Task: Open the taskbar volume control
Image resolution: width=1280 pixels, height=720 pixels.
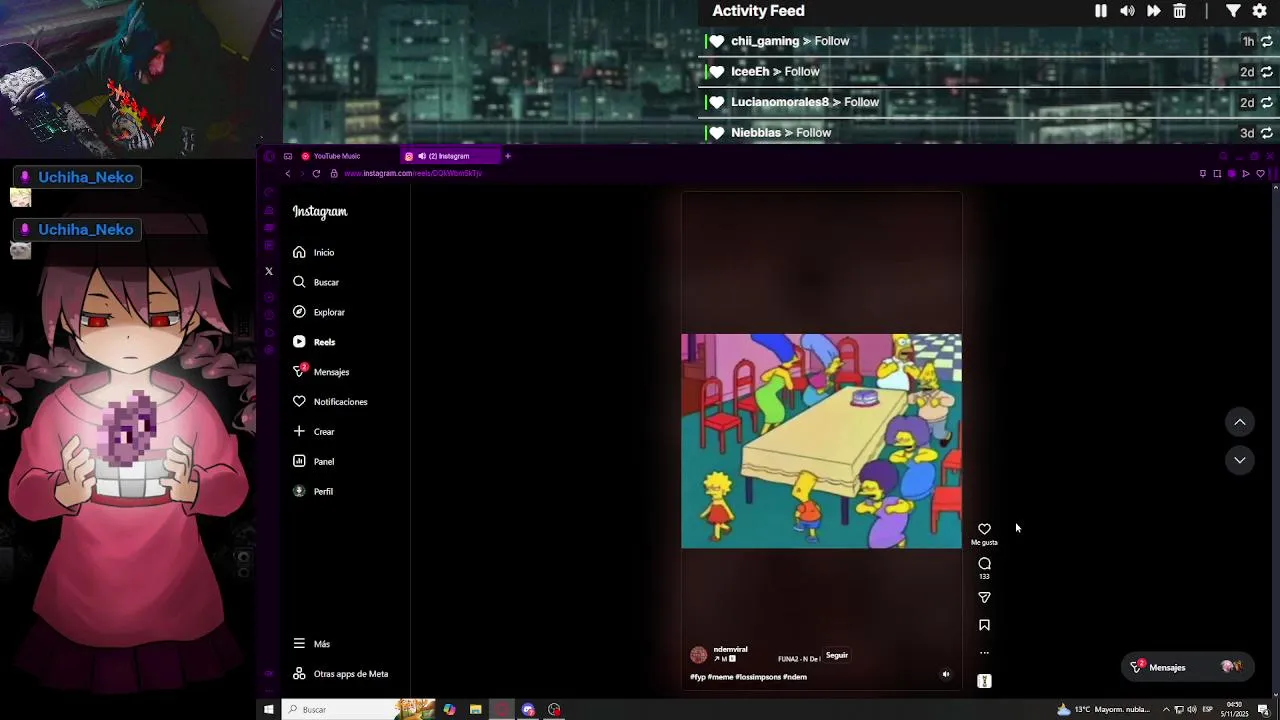Action: [x=1191, y=709]
